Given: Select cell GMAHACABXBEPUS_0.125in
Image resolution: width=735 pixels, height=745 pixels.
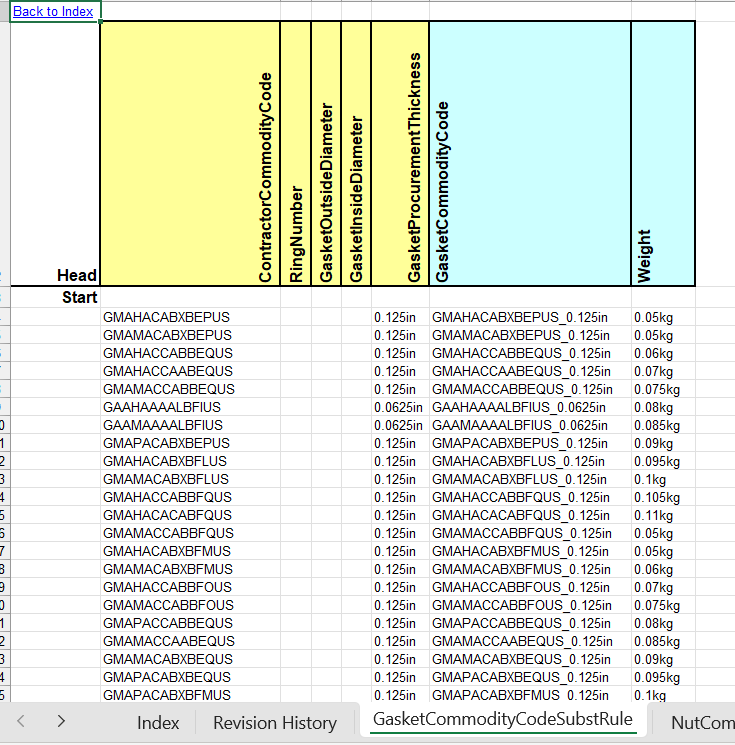Looking at the screenshot, I should (x=530, y=317).
